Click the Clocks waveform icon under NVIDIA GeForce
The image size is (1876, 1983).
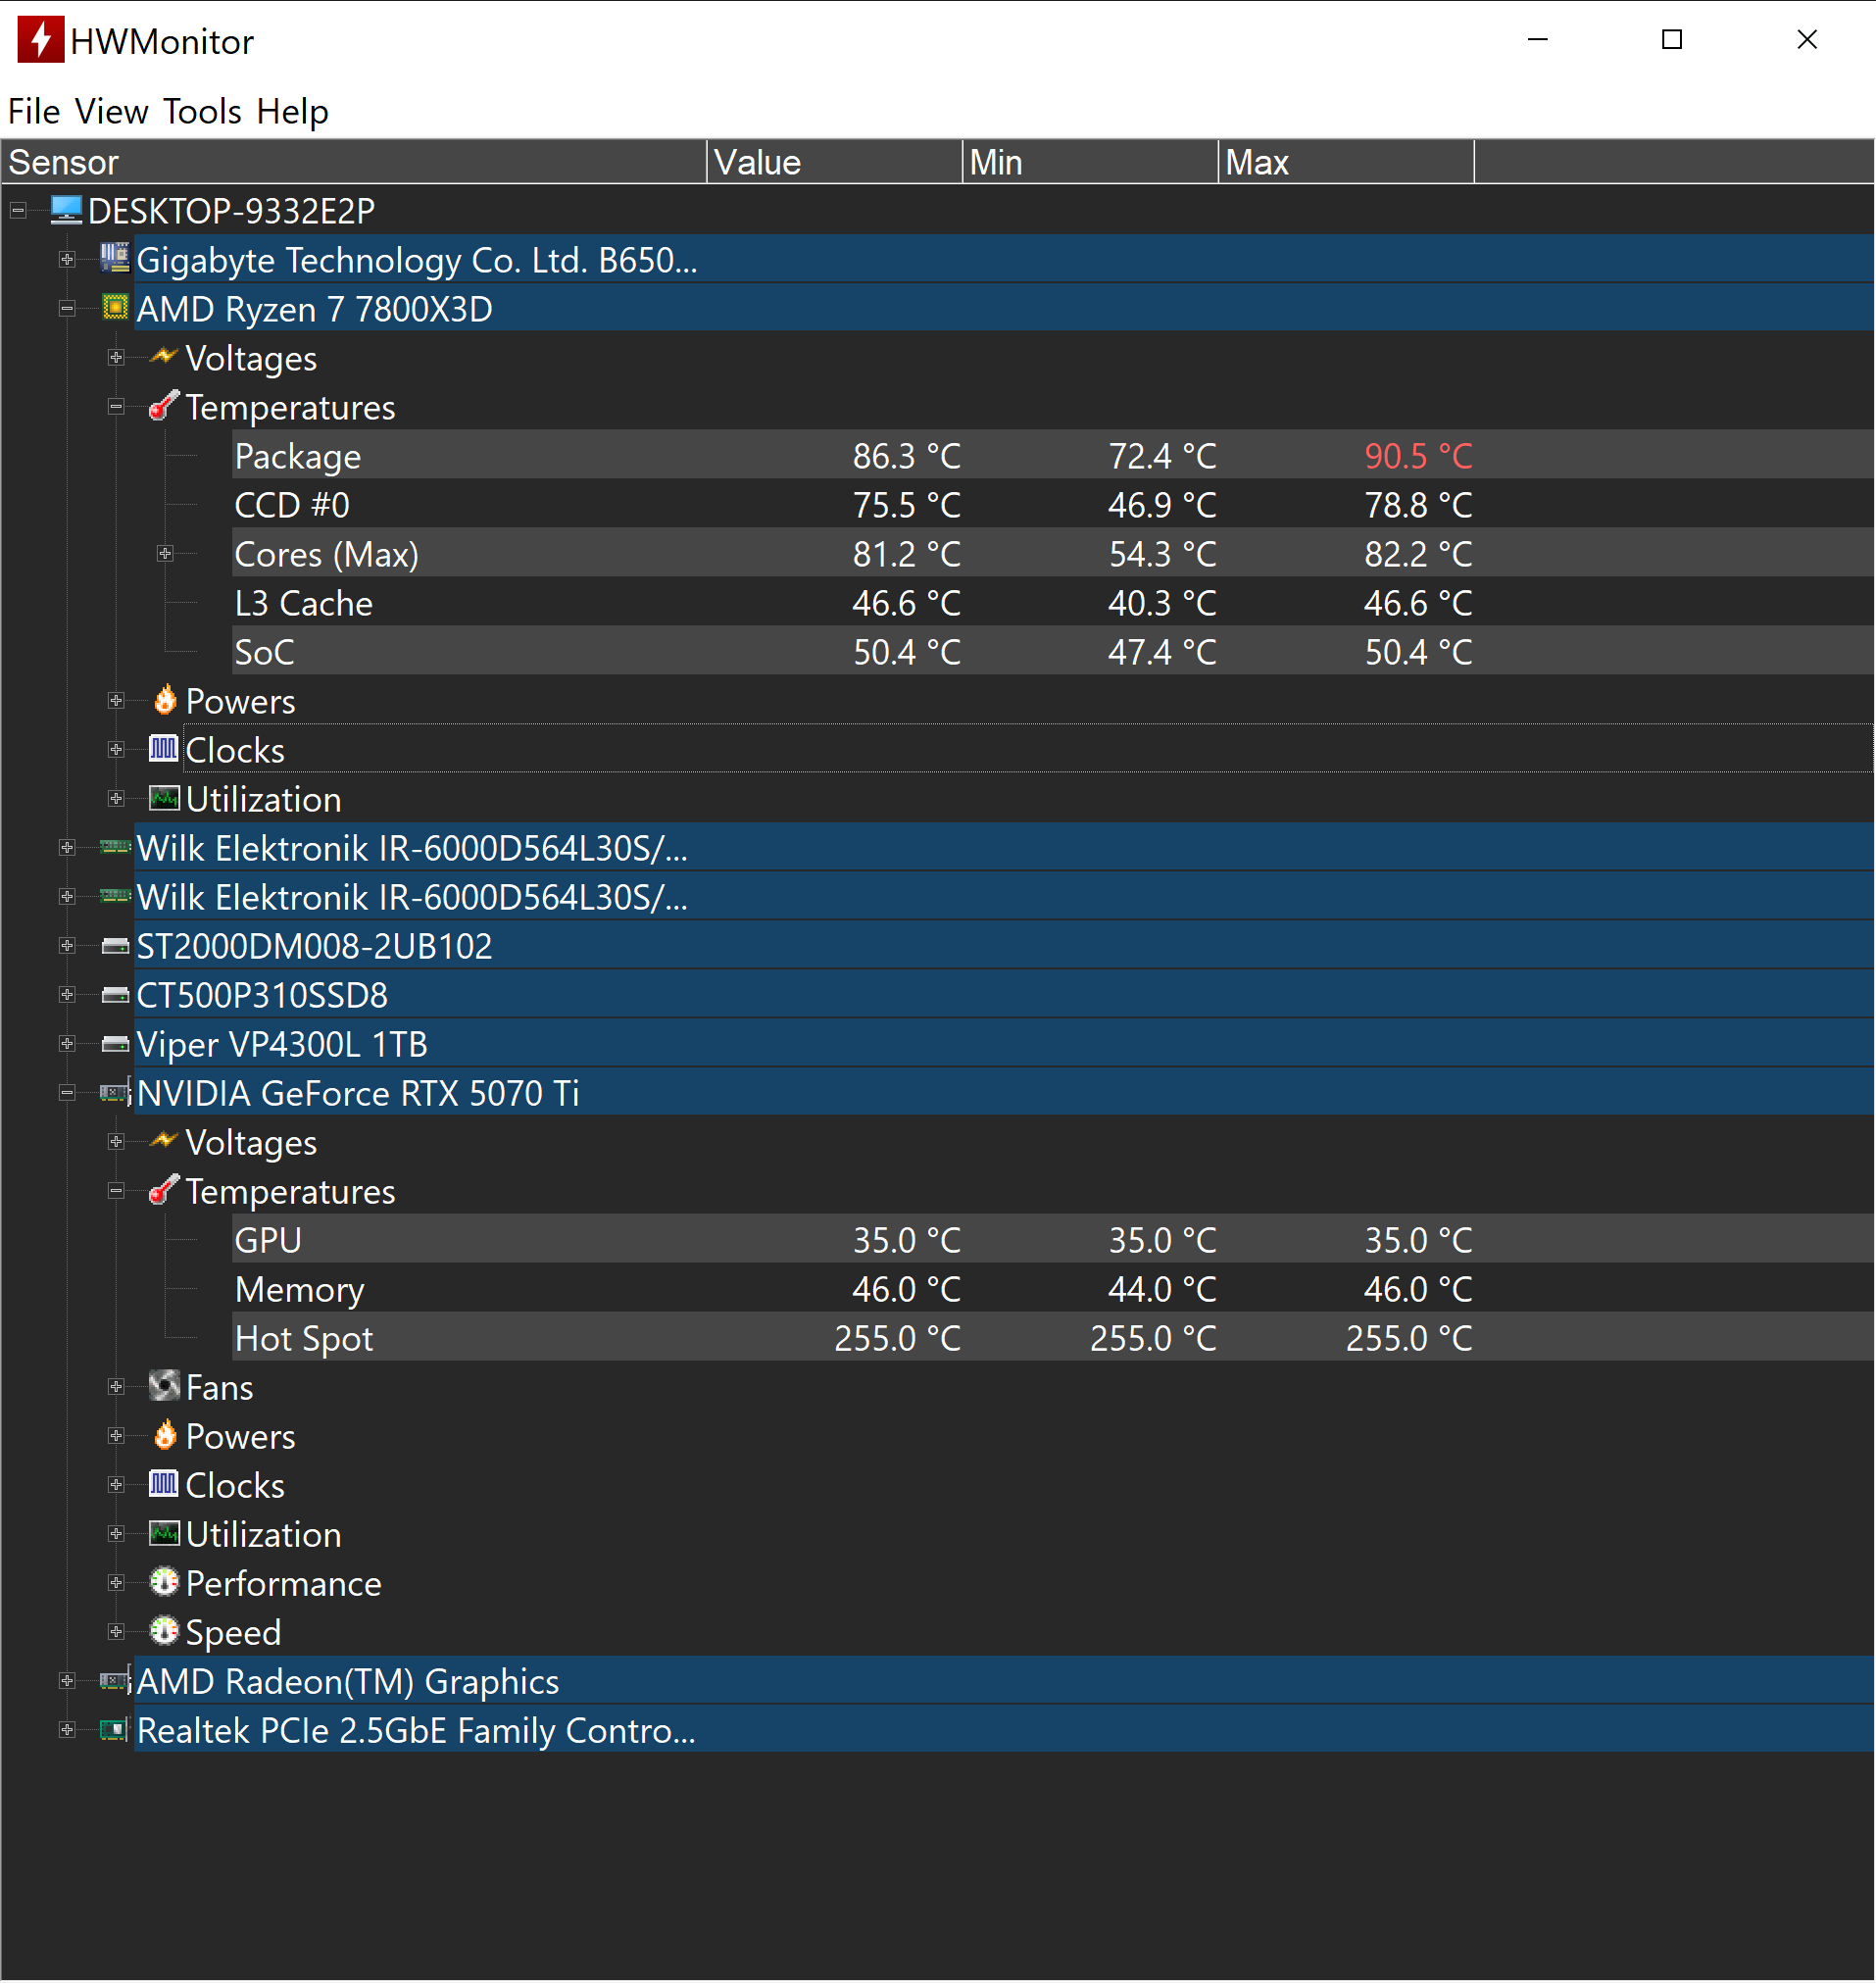pyautogui.click(x=164, y=1484)
